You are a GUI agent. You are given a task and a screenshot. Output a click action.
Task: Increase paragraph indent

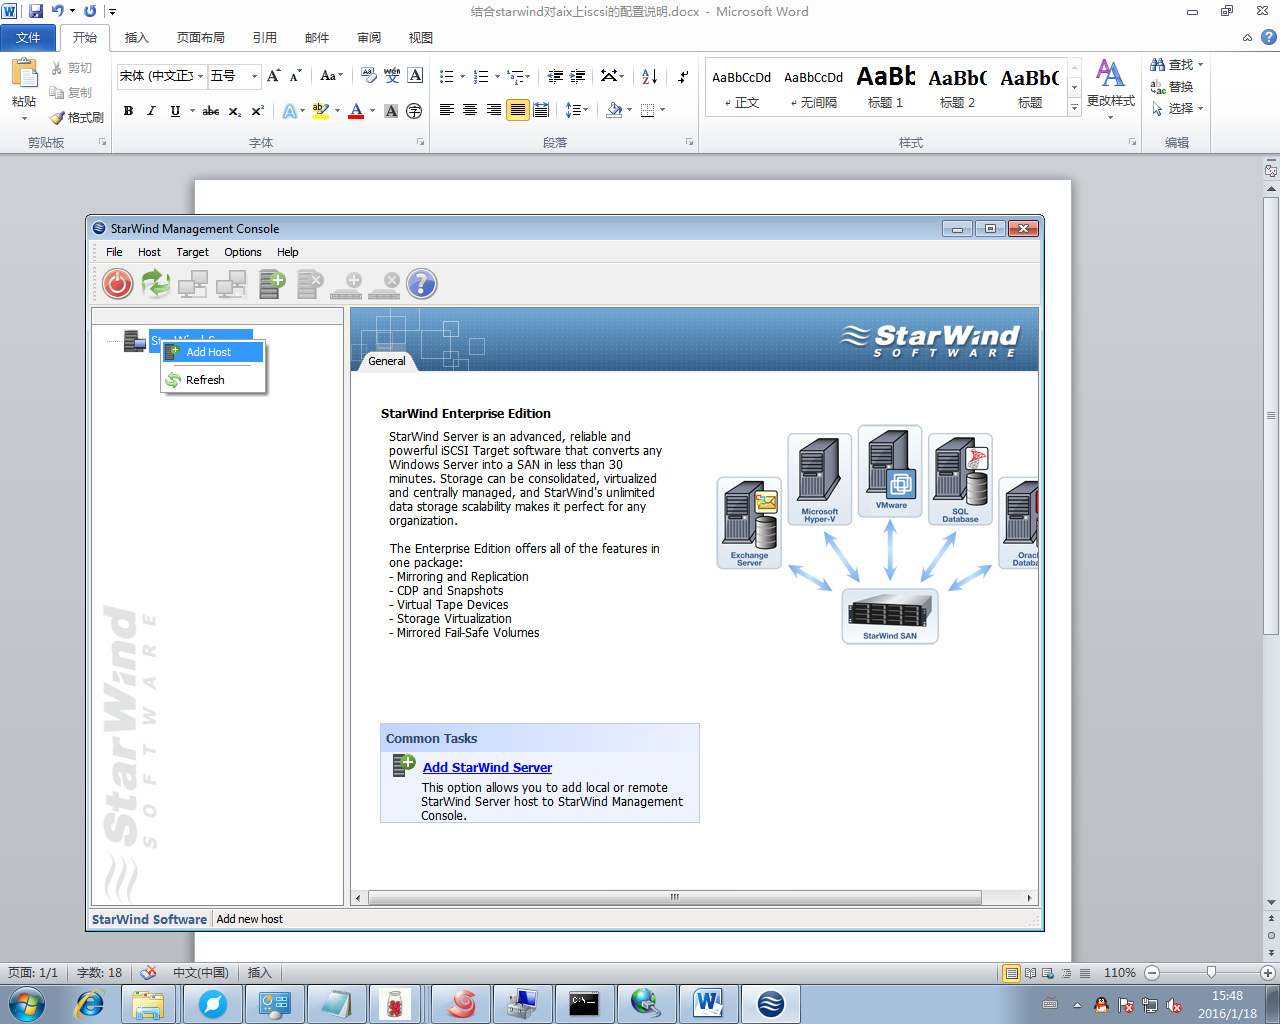578,76
